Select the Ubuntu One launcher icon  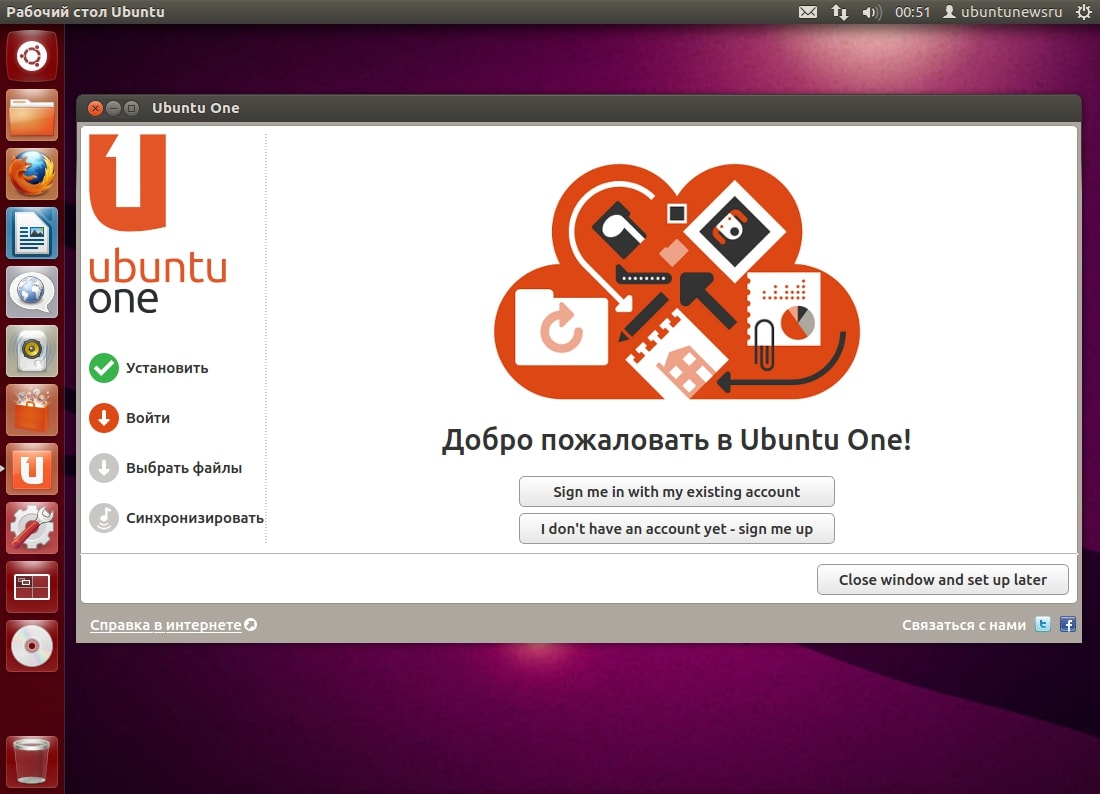coord(32,469)
